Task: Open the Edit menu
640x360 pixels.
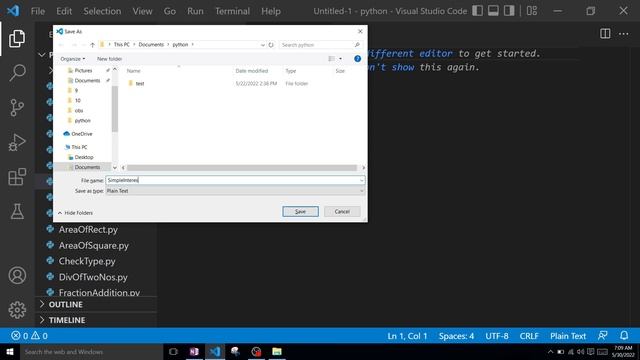Action: pyautogui.click(x=64, y=11)
